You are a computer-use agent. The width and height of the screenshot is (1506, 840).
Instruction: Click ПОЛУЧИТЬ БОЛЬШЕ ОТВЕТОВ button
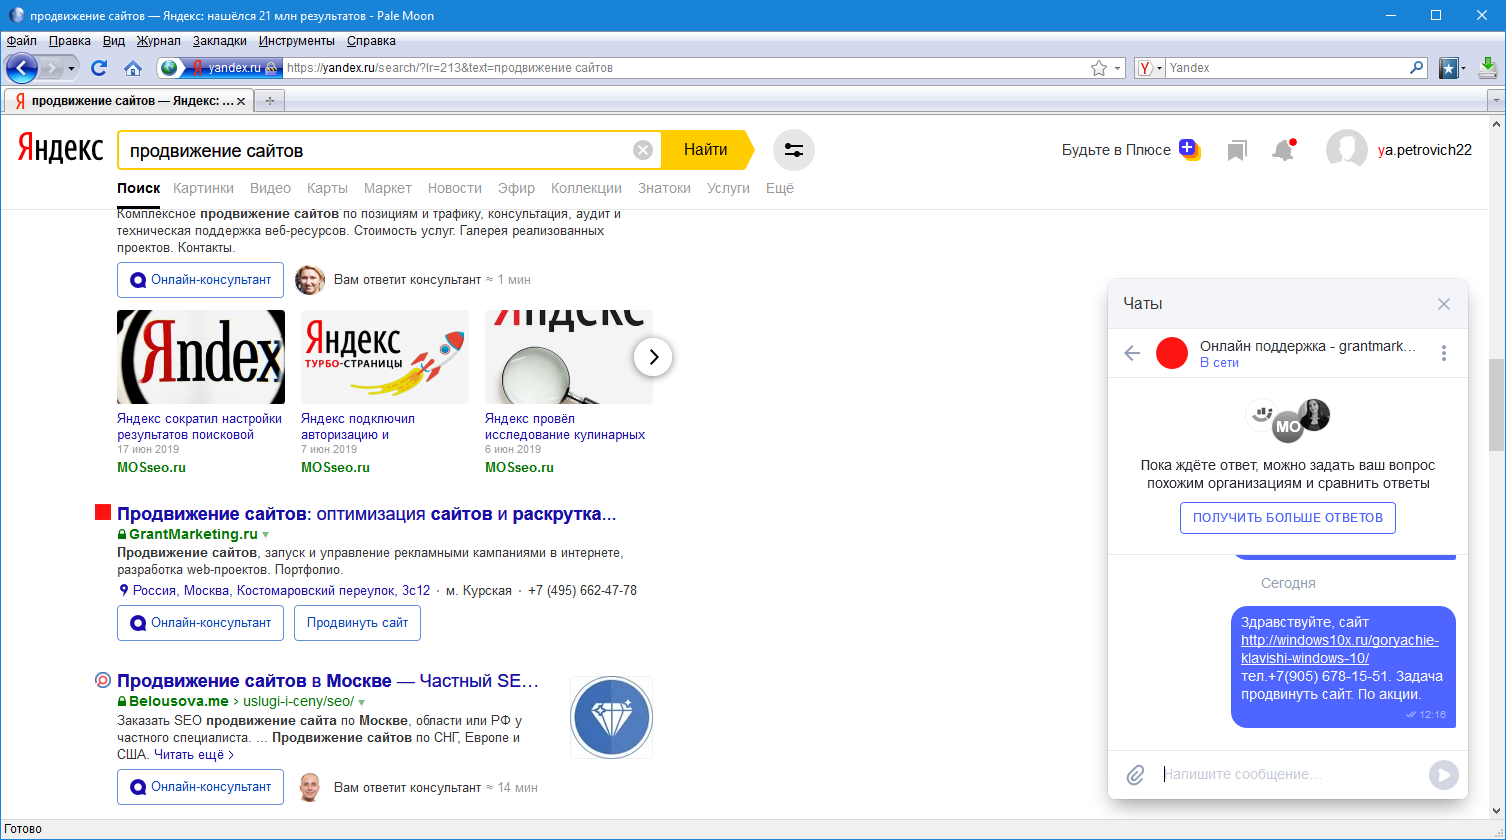pos(1288,518)
